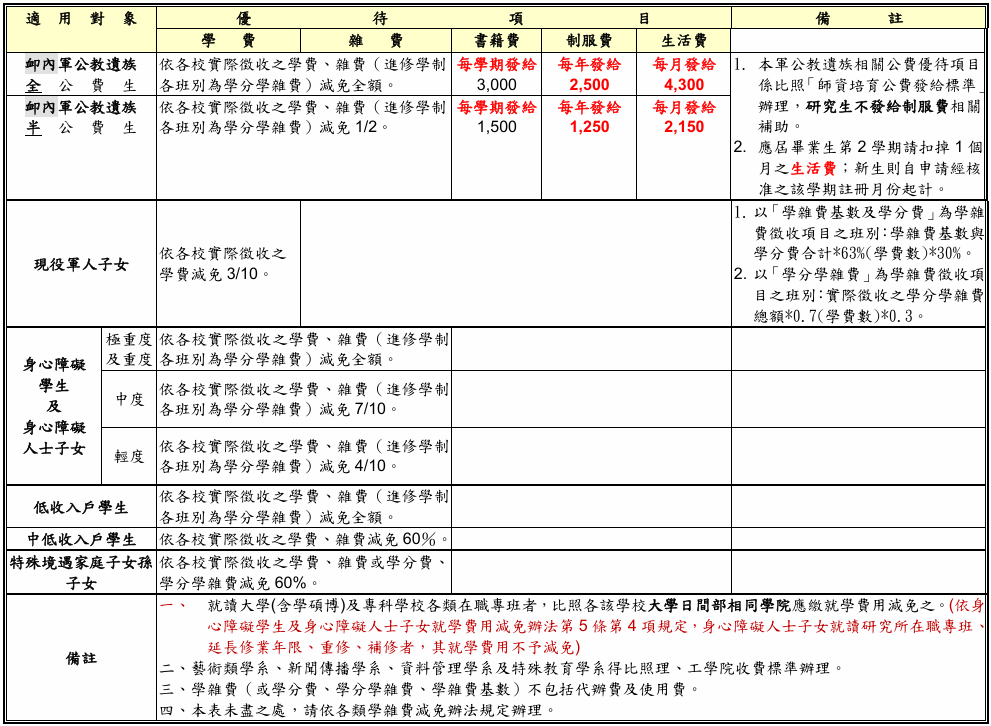Click the "學費" sub-header

(229, 41)
